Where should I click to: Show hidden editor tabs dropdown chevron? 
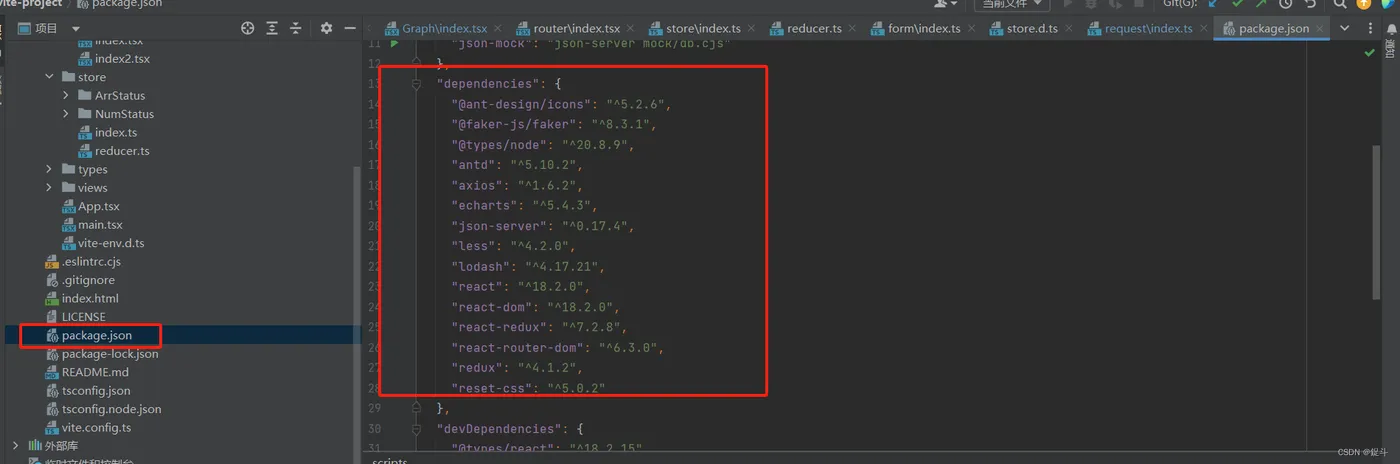(x=1344, y=28)
